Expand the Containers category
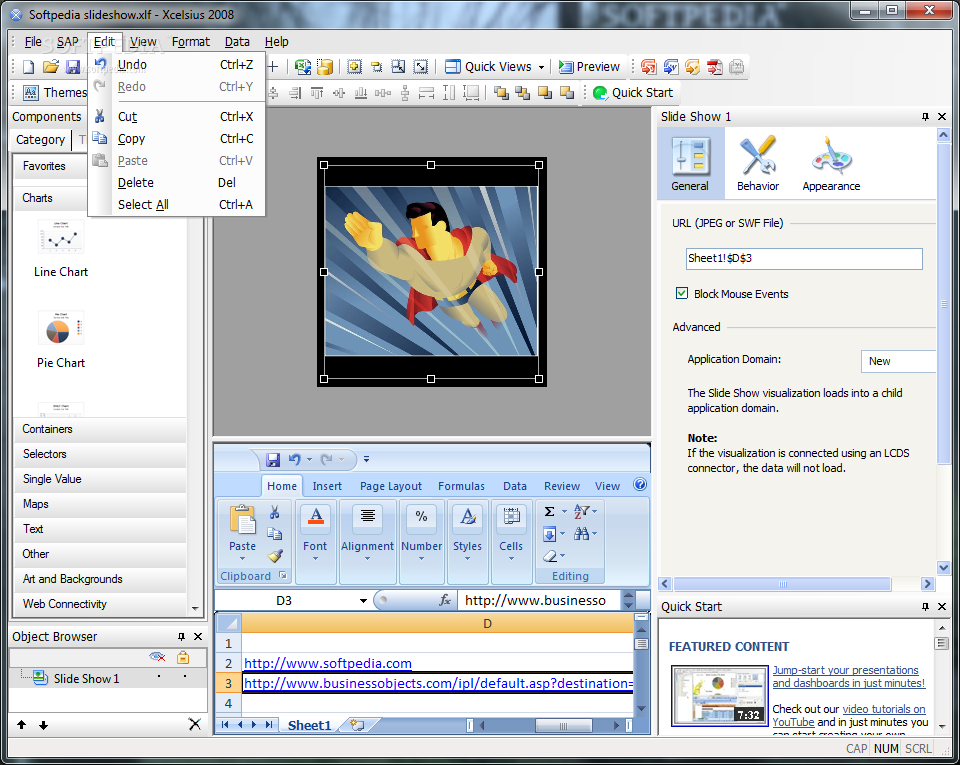Screen dimensions: 960x765 [100, 429]
